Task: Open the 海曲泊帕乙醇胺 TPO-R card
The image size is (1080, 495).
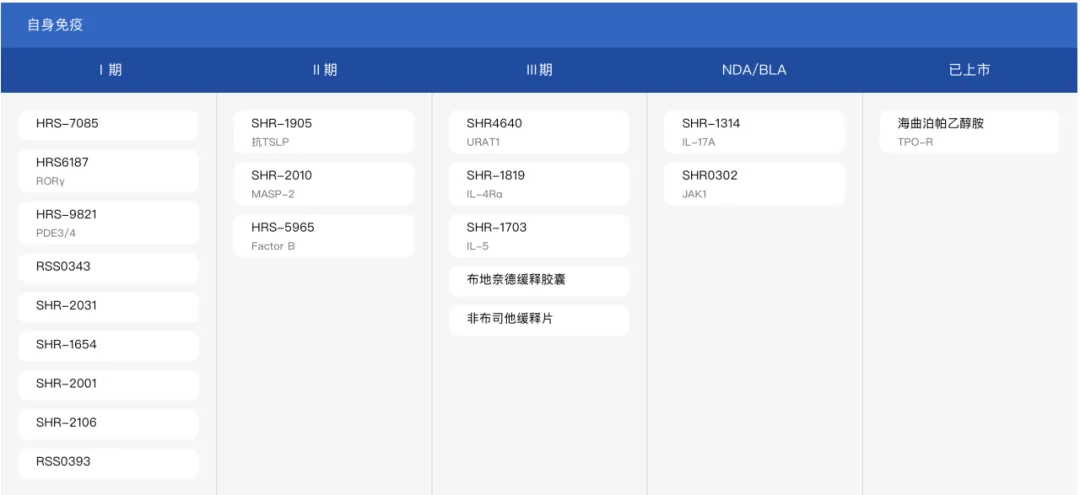Action: 969,132
